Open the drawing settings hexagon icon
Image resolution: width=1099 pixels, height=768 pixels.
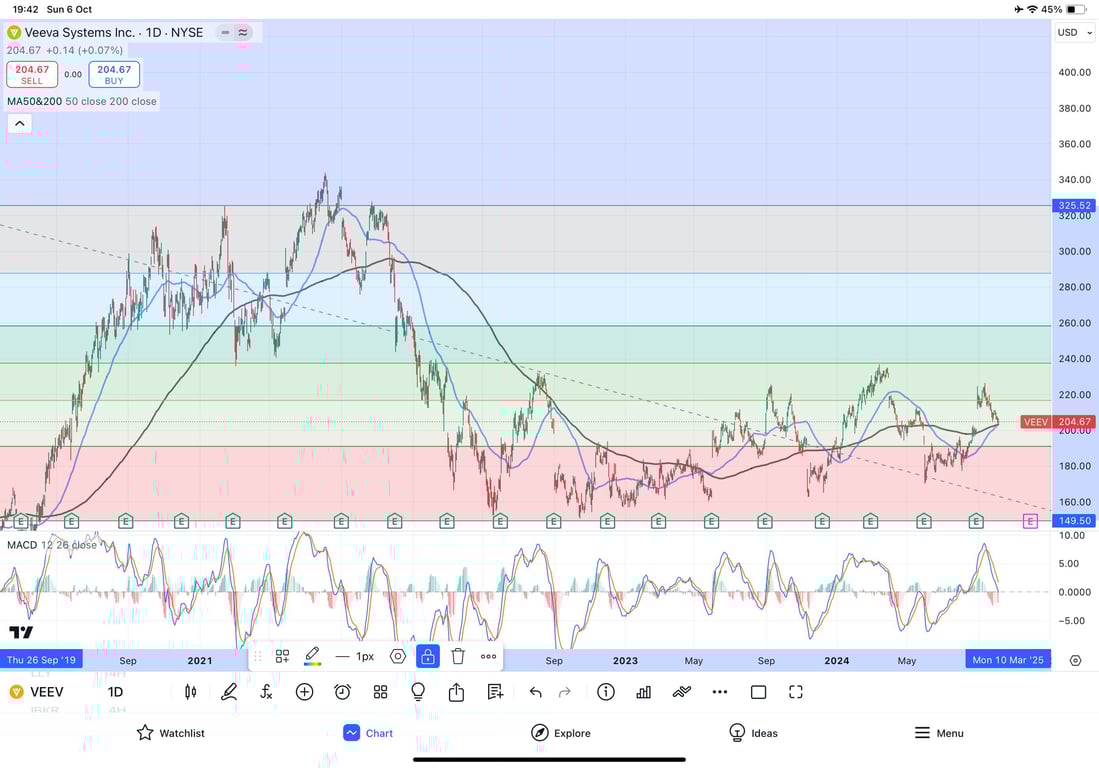click(398, 657)
